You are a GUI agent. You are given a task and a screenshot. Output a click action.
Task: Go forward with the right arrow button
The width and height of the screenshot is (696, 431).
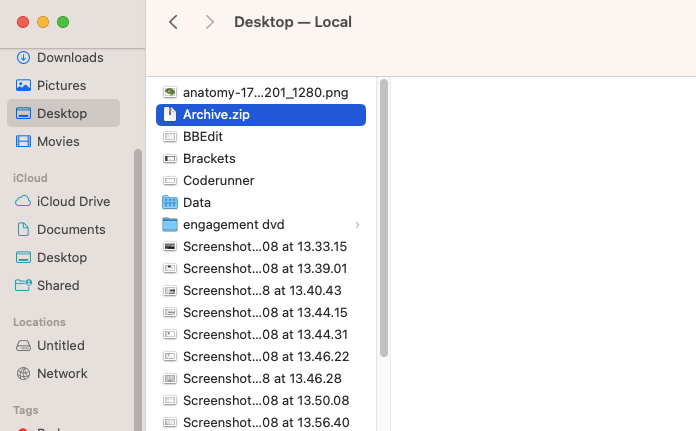210,22
